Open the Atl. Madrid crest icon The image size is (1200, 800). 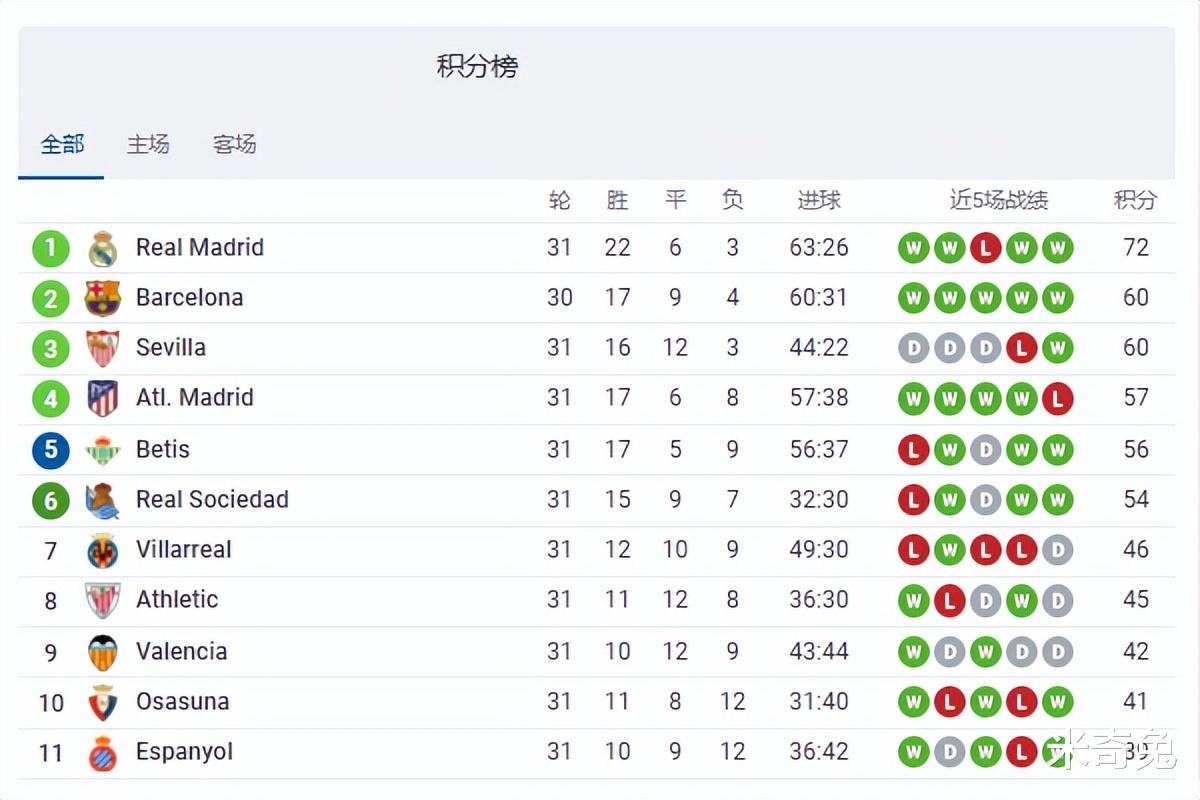[103, 398]
